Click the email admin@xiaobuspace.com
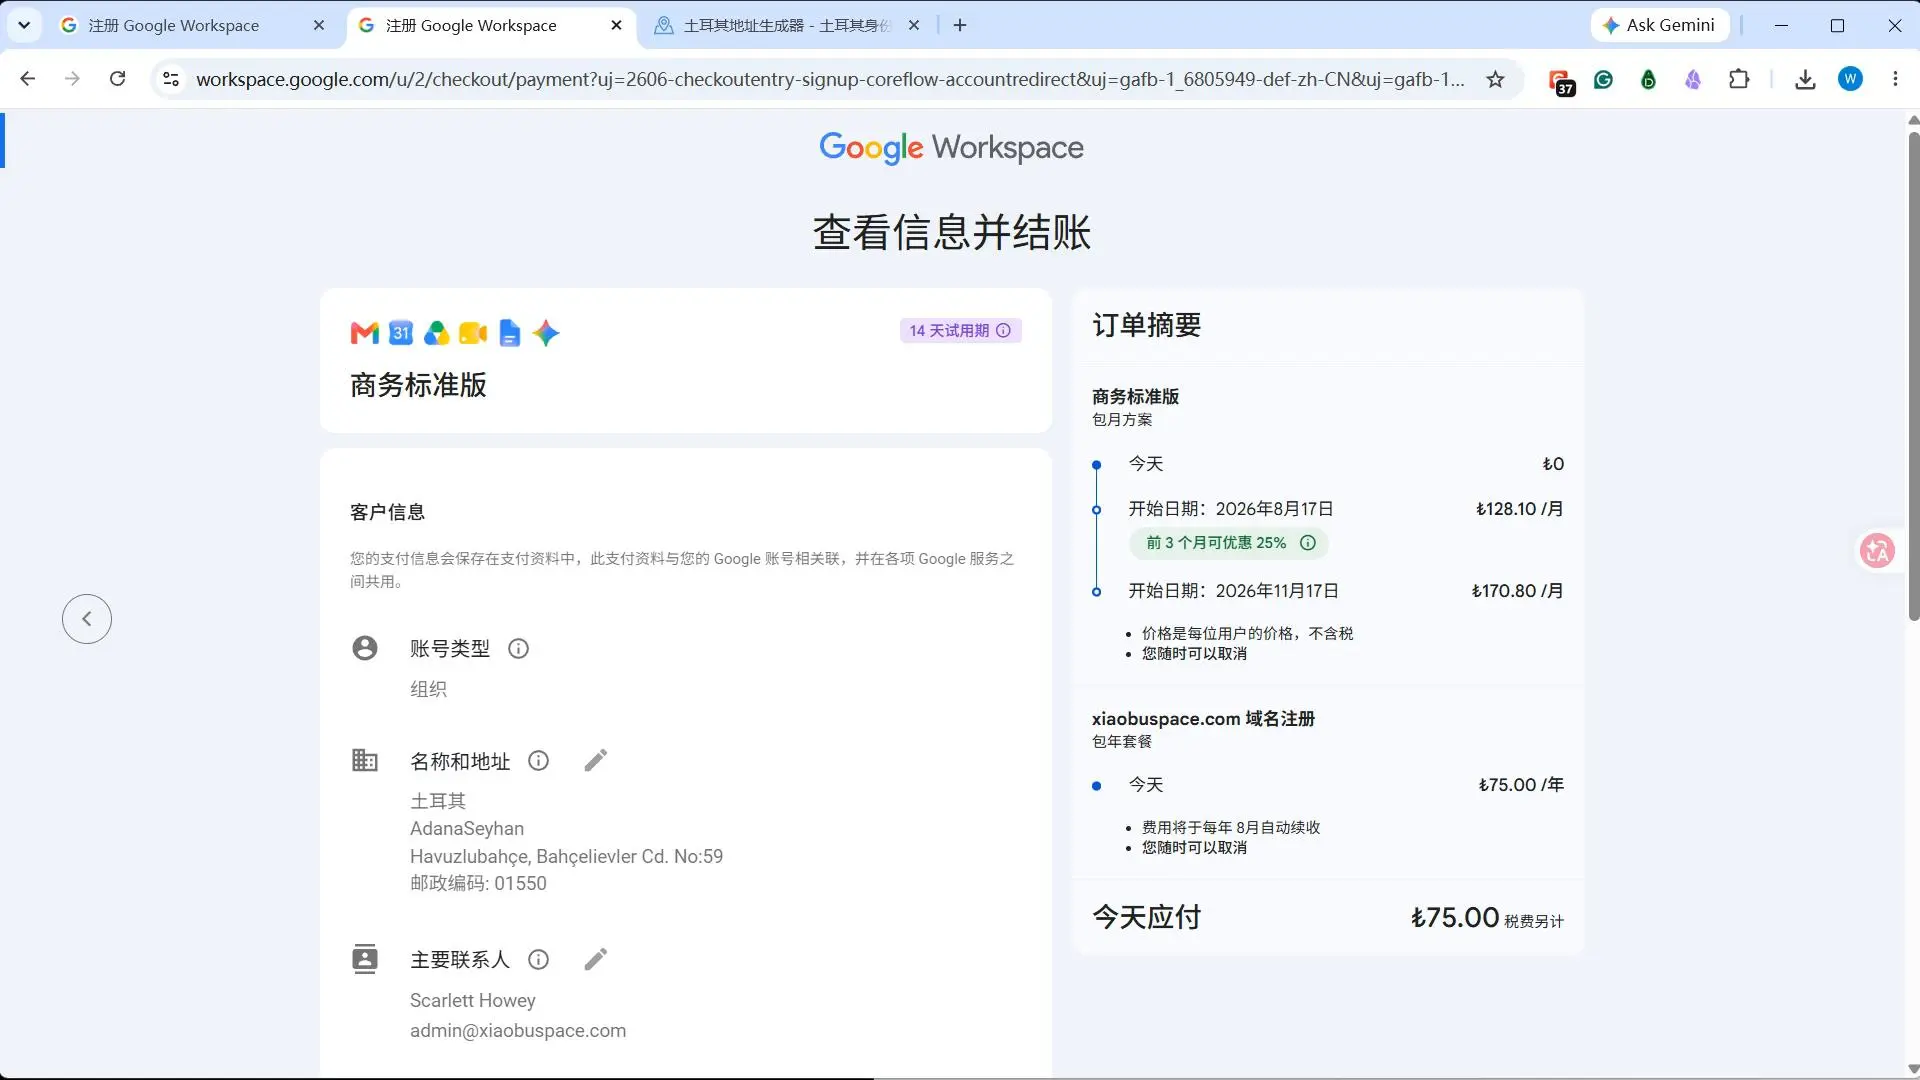The image size is (1920, 1080). coord(518,1031)
